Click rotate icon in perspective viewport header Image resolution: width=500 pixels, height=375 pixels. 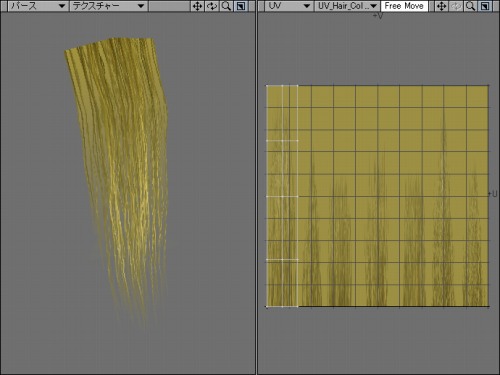click(212, 6)
